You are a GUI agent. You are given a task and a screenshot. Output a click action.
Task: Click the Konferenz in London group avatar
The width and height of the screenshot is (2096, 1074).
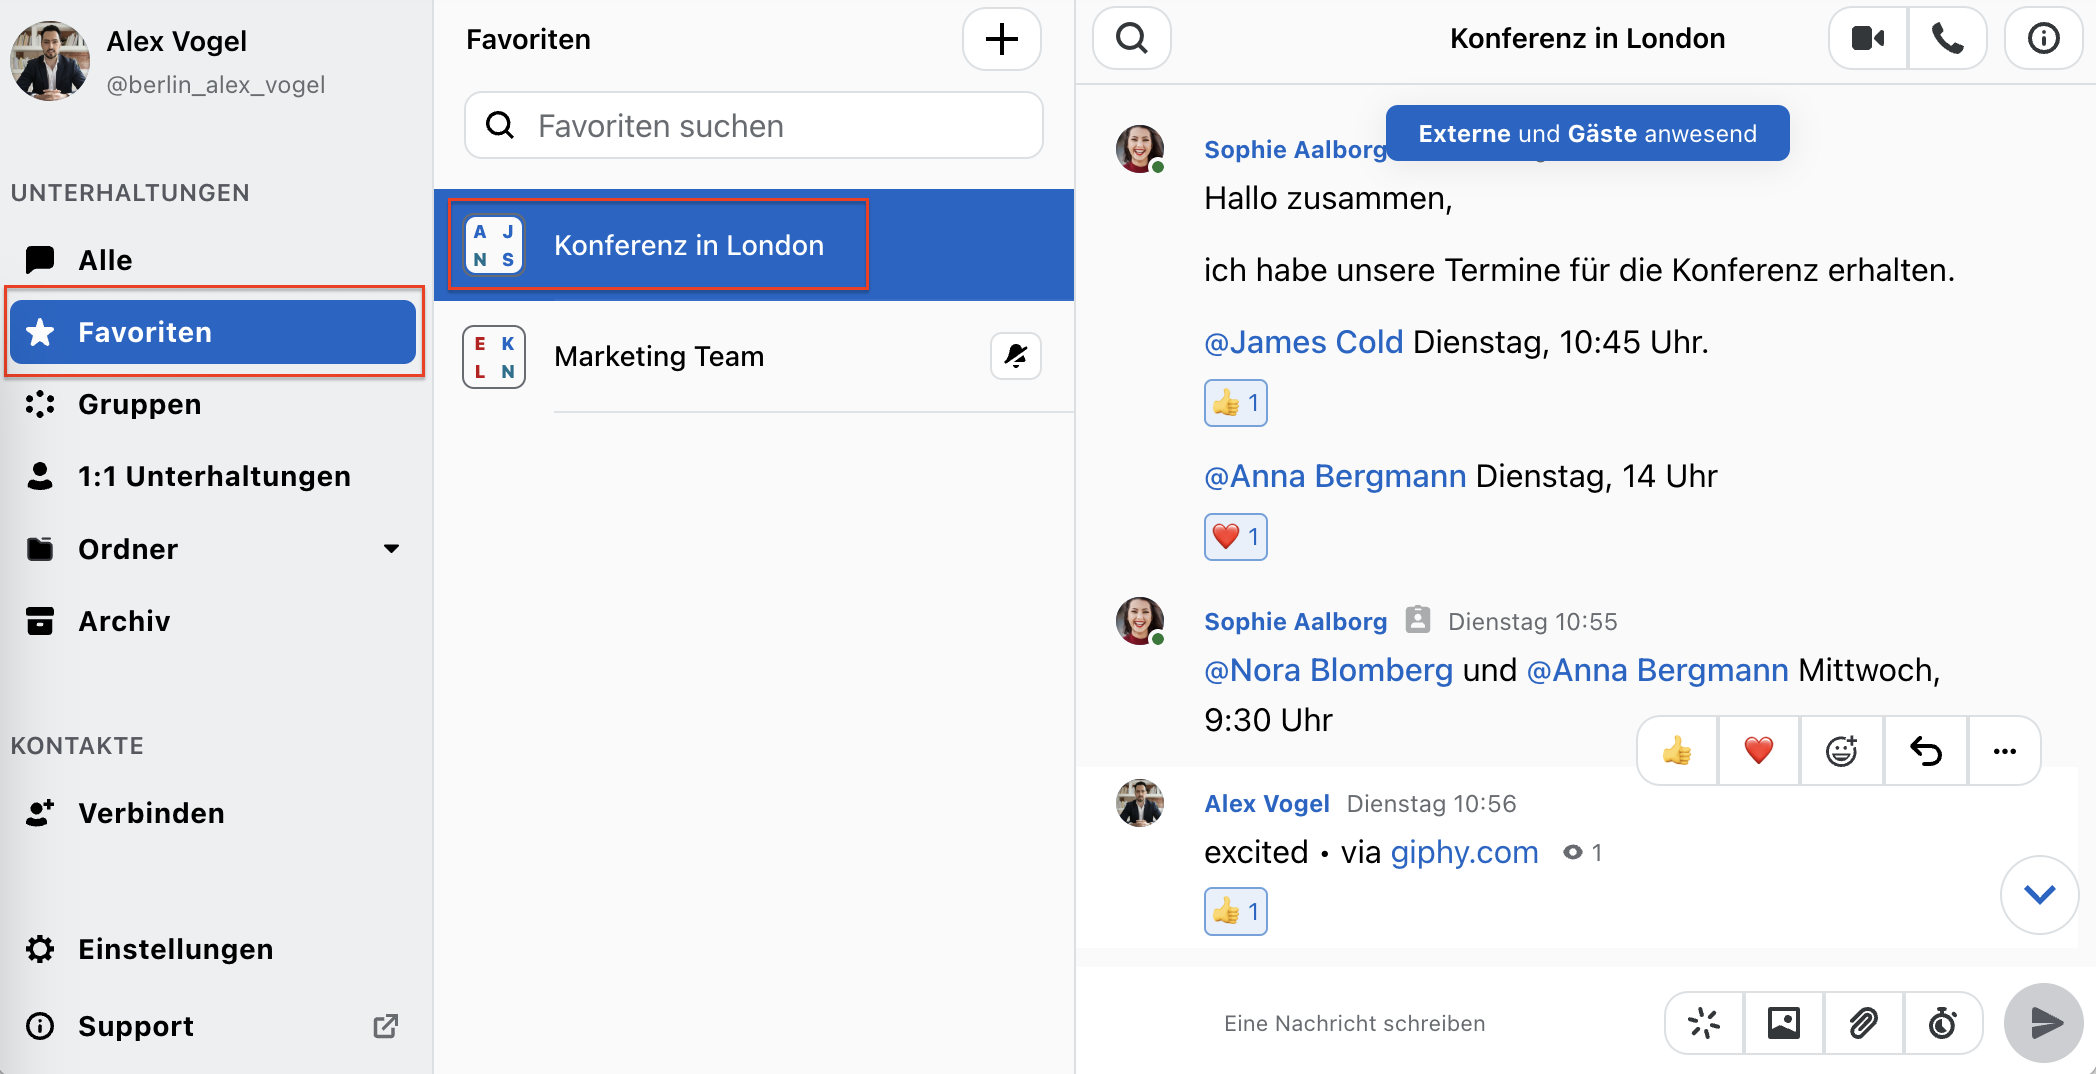pyautogui.click(x=494, y=245)
